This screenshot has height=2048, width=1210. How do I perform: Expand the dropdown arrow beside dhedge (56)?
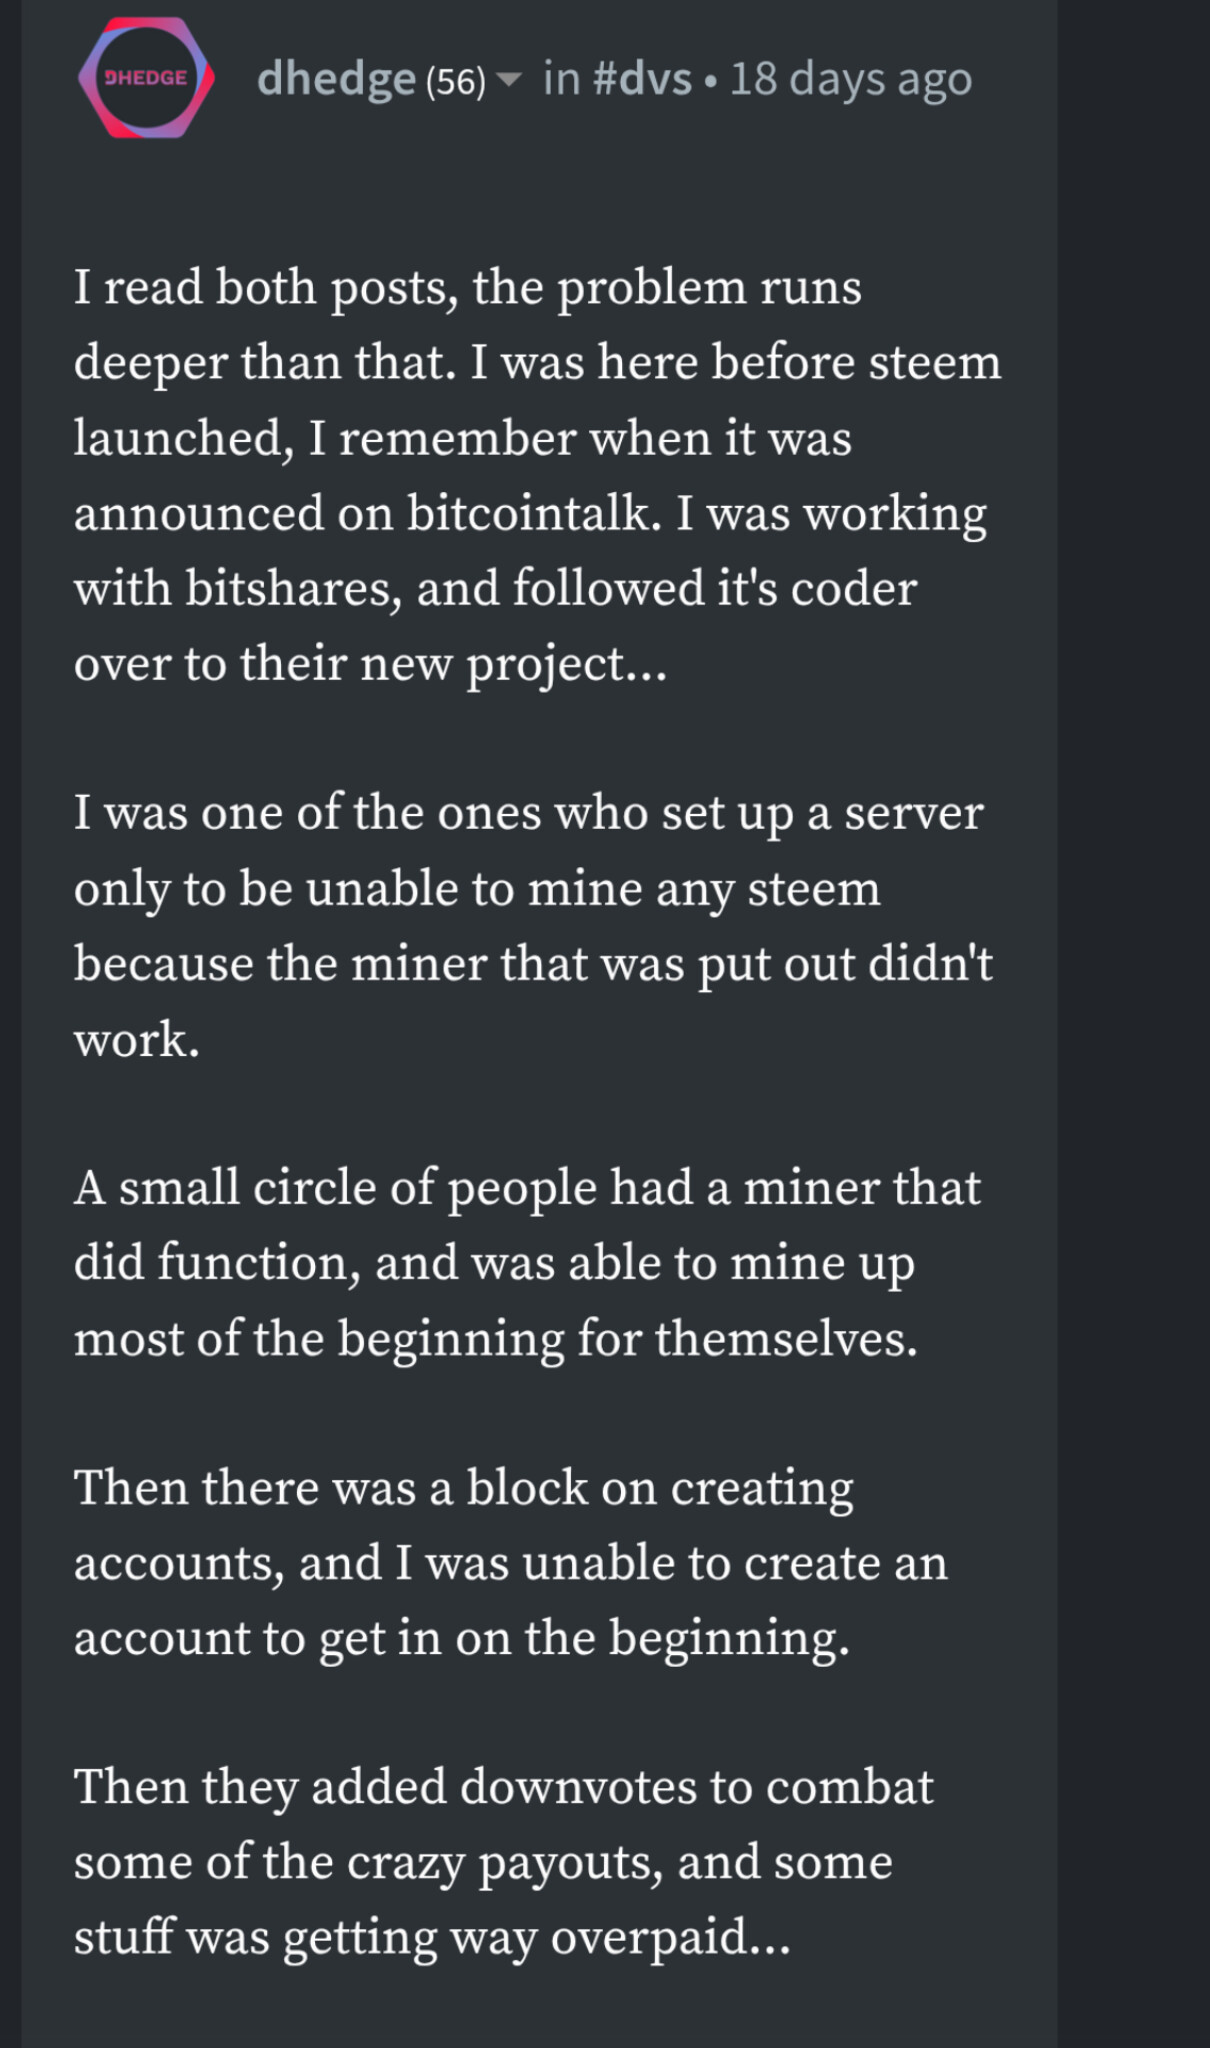509,80
